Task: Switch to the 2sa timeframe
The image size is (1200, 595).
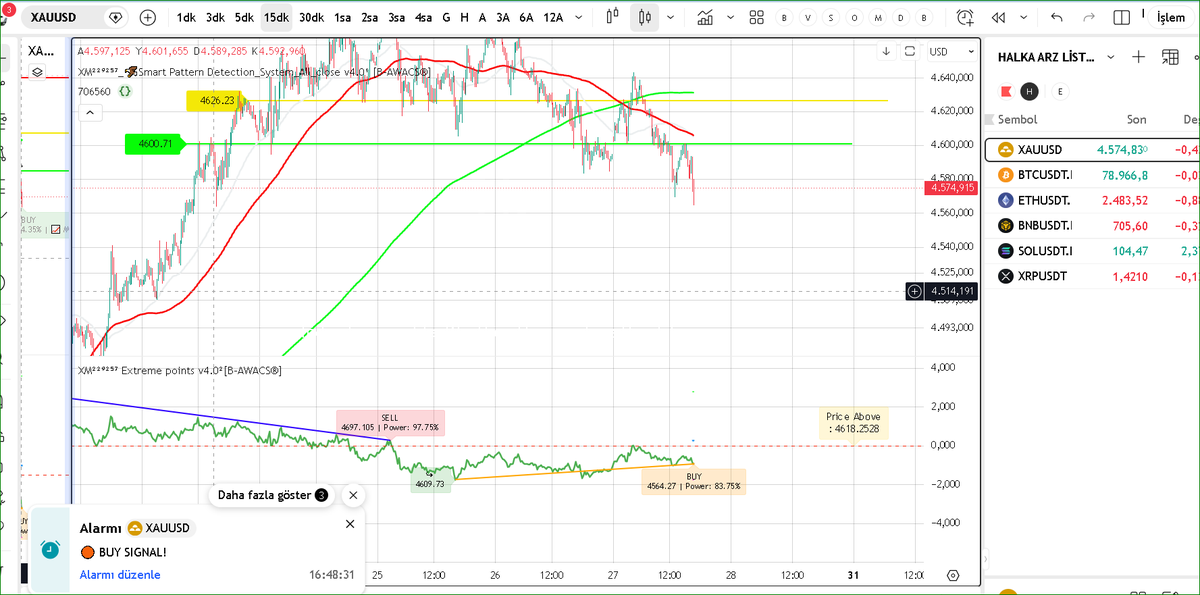Action: point(370,17)
